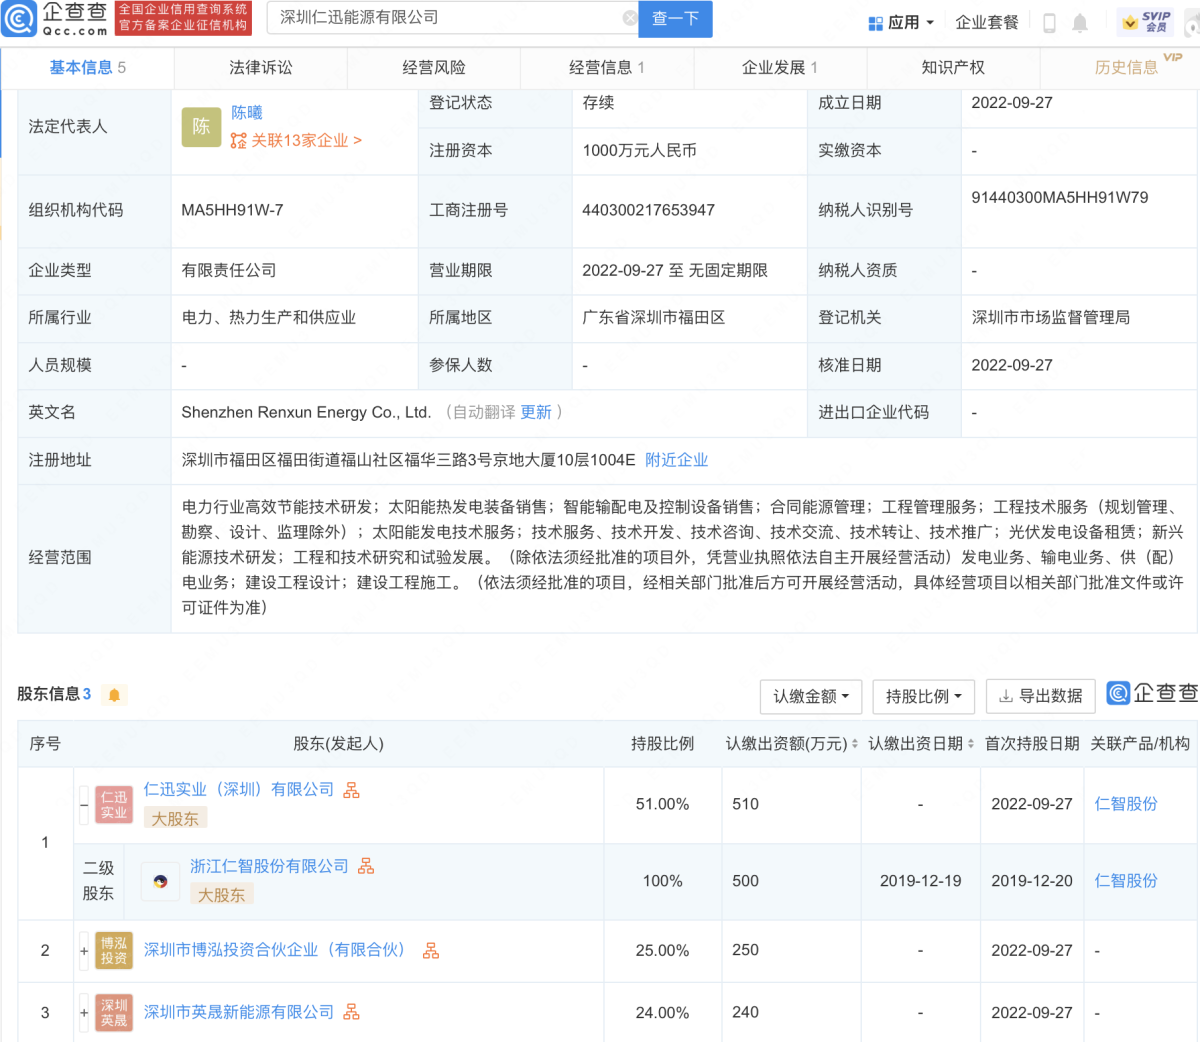Open 仁智股份 link in 二级股东 row
Screen dimensions: 1200x1042
pos(1126,881)
